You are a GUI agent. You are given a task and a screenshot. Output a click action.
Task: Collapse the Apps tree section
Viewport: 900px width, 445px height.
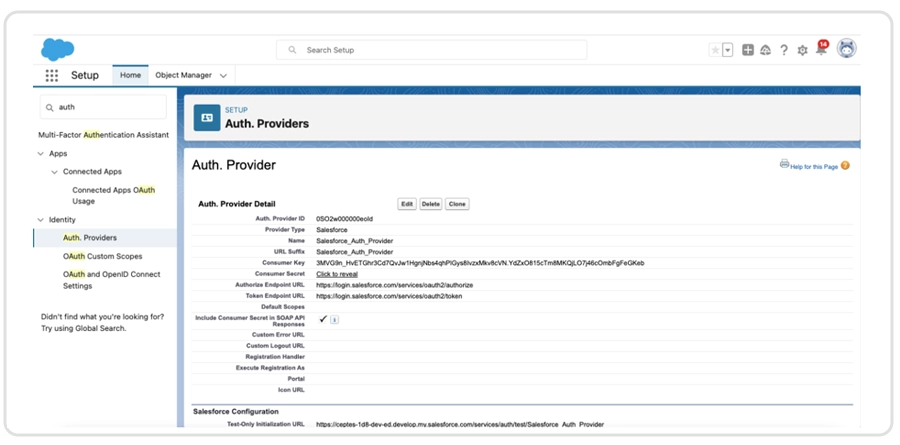40,154
